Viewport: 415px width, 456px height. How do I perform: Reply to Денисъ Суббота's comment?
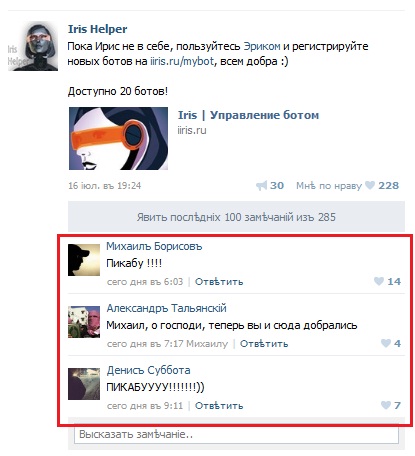tap(219, 406)
